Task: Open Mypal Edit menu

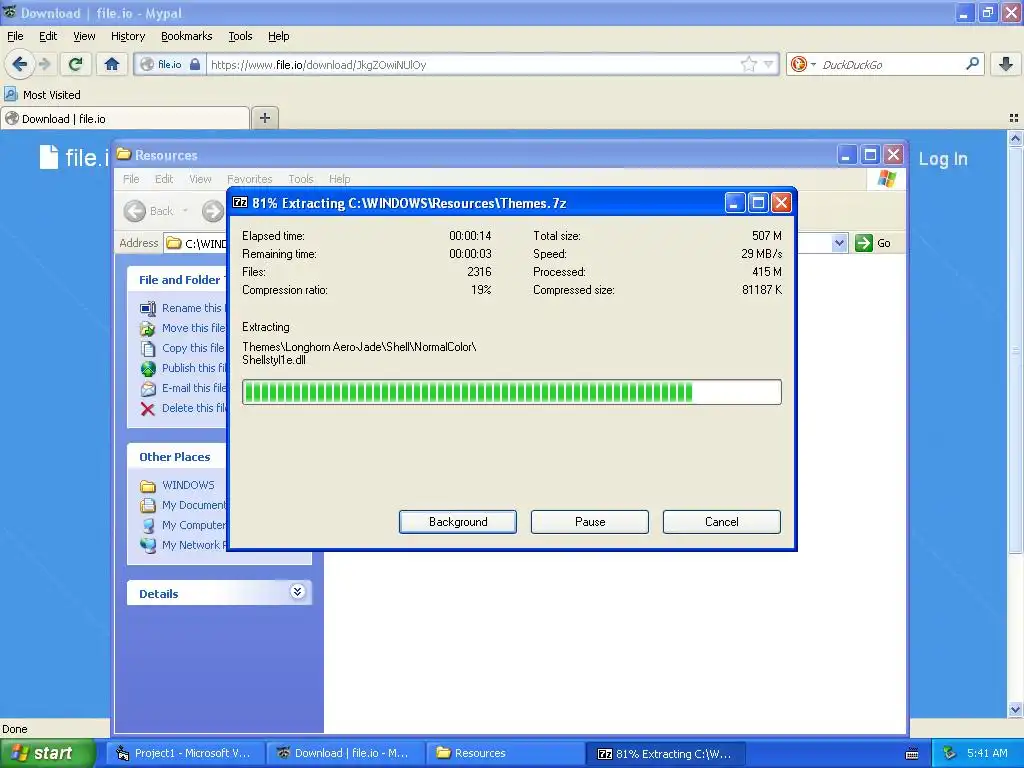Action: [48, 36]
